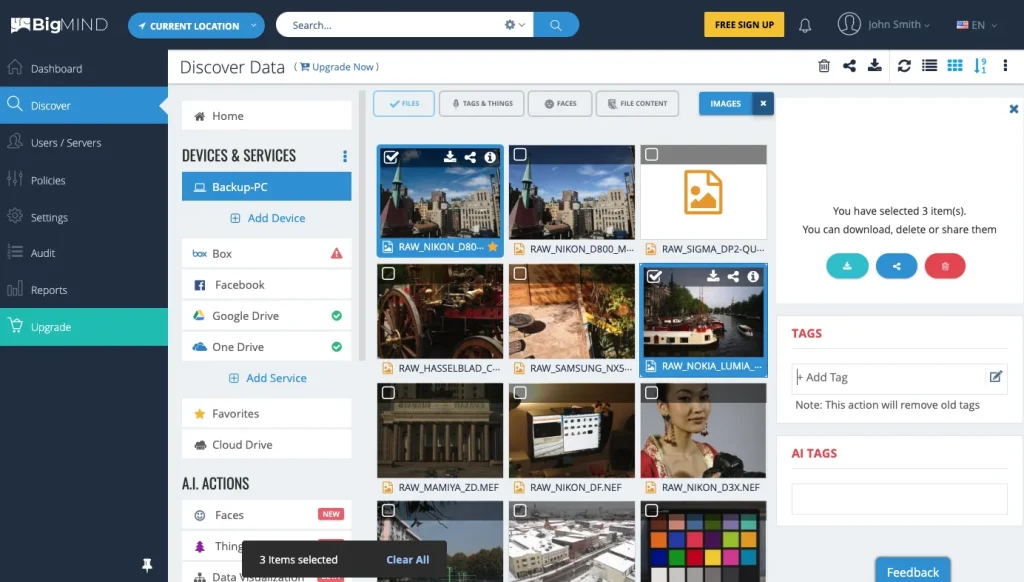Expand search settings gear dropdown
The image size is (1024, 582).
pyautogui.click(x=514, y=25)
